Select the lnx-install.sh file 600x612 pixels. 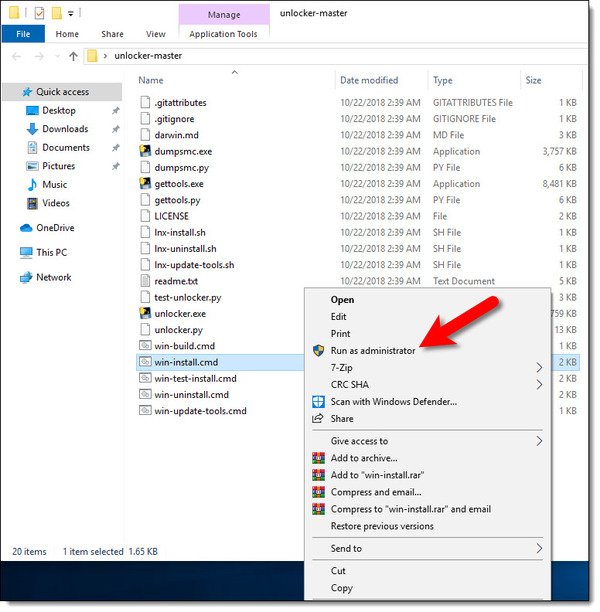tap(180, 232)
